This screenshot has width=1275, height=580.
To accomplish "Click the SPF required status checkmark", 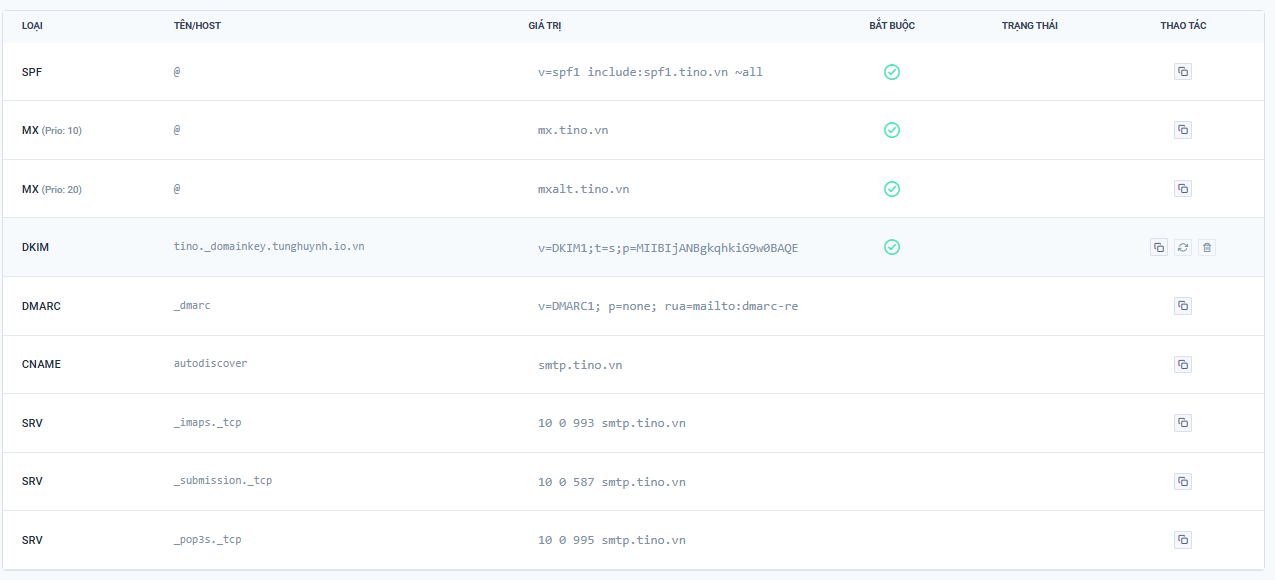I will (x=892, y=71).
